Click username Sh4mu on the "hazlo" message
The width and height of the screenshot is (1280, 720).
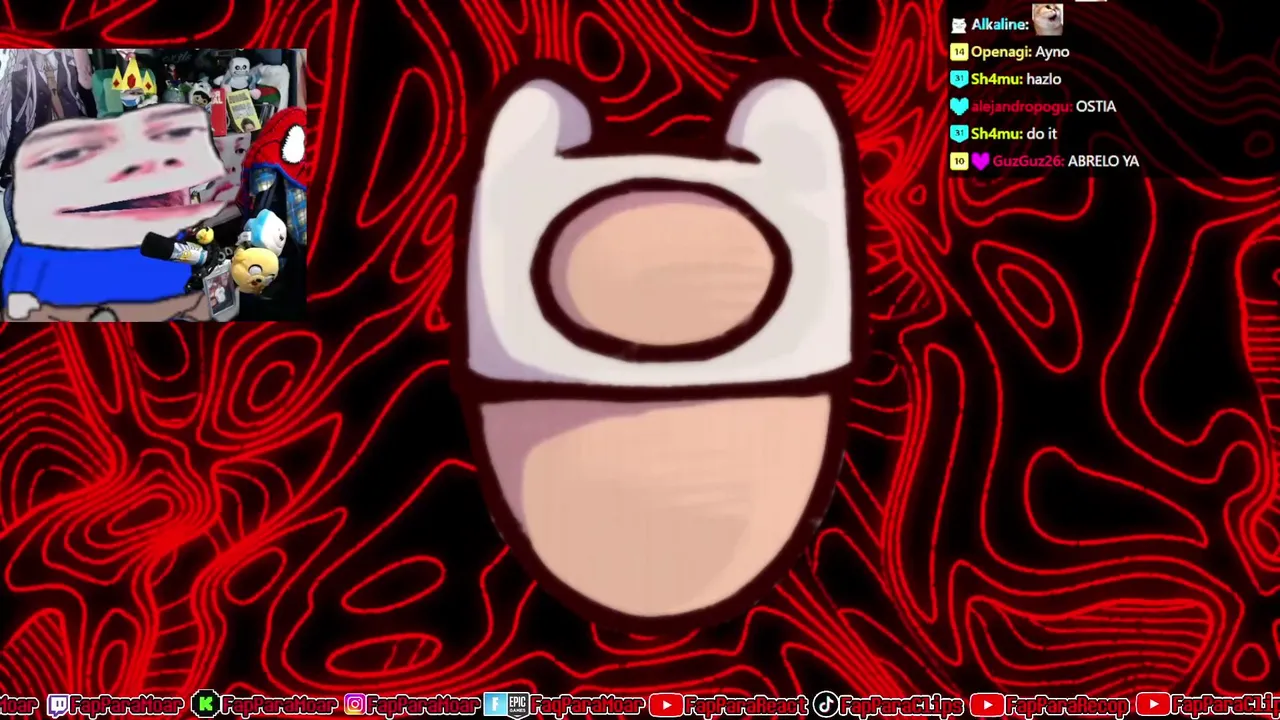996,79
